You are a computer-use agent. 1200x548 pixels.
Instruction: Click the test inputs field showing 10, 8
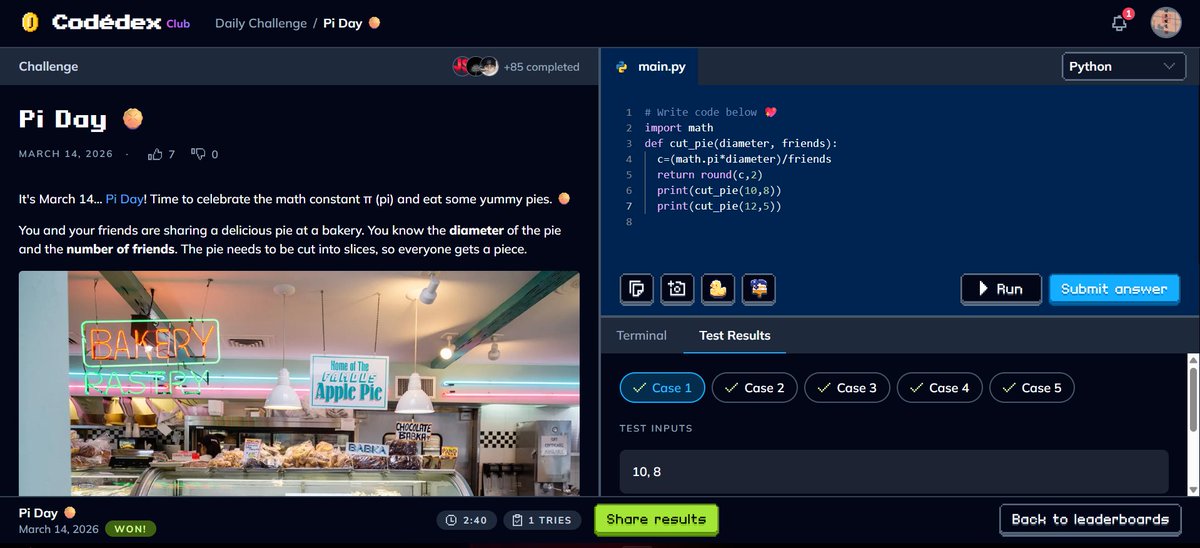pyautogui.click(x=894, y=471)
